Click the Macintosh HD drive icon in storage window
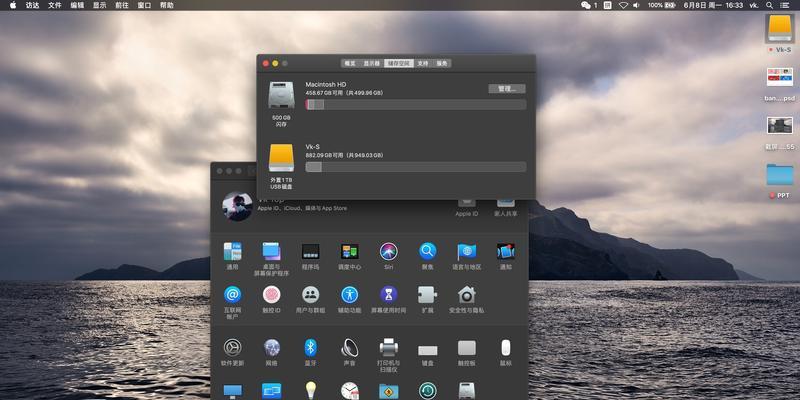 [282, 95]
